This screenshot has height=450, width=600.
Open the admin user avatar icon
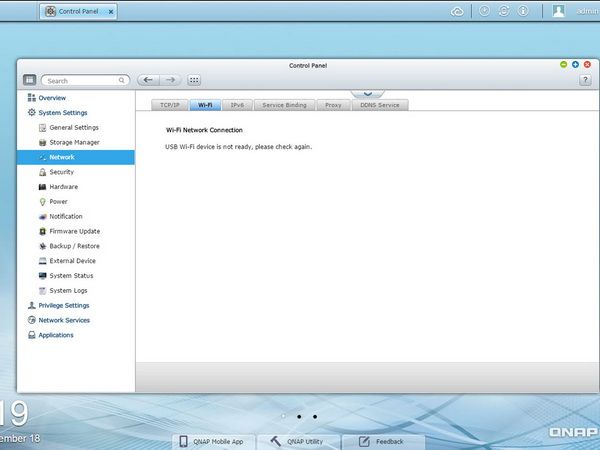558,11
